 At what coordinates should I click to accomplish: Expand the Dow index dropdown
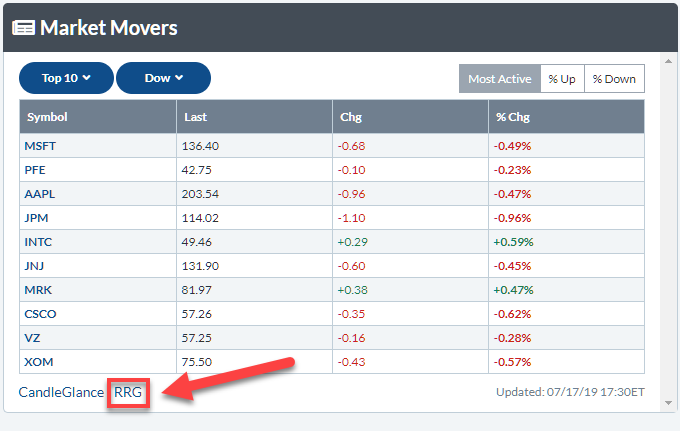tap(163, 78)
